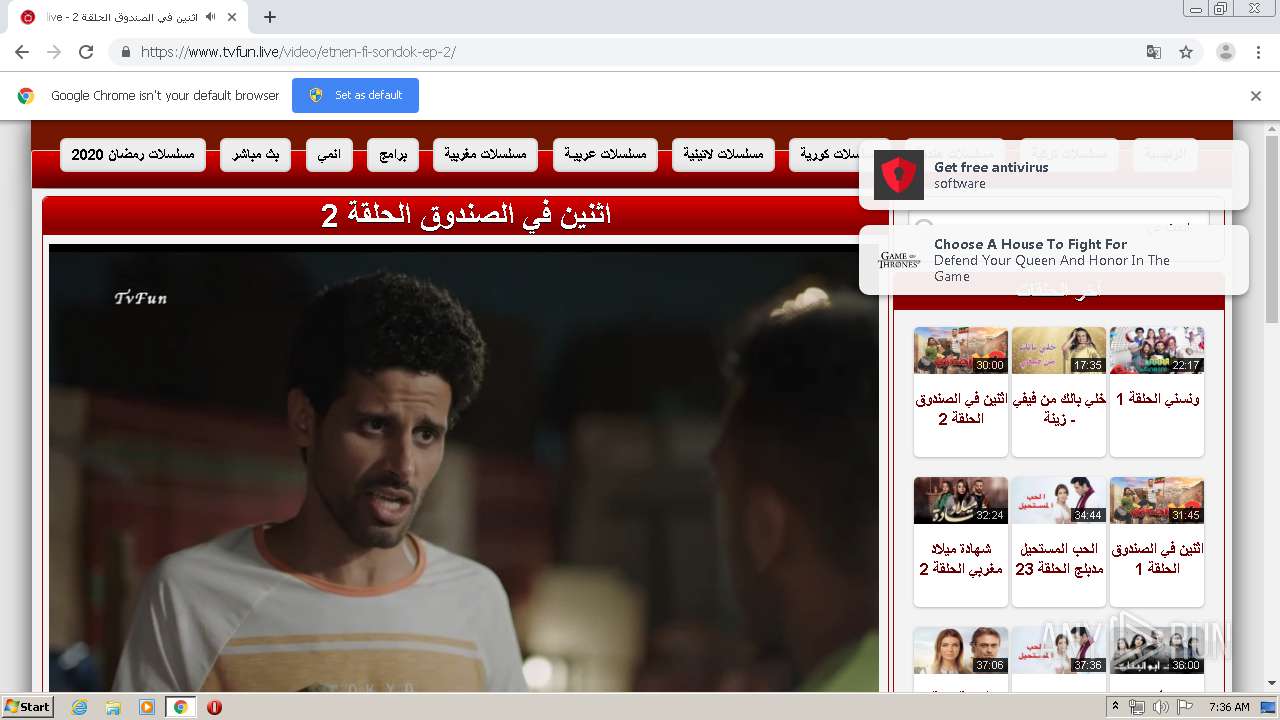Open the 37:36 video thumbnail
The height and width of the screenshot is (720, 1280).
tap(1059, 650)
